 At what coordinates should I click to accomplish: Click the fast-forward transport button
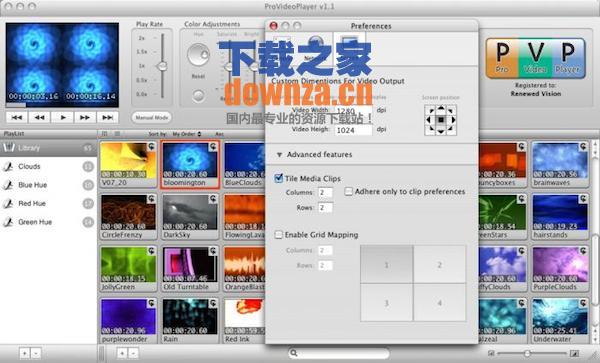[85, 117]
